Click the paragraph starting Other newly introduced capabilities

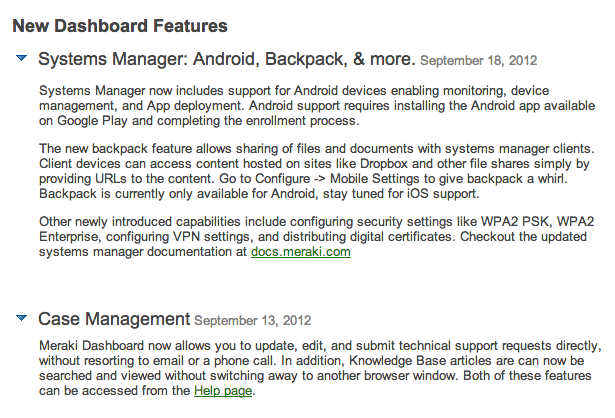[x=317, y=236]
